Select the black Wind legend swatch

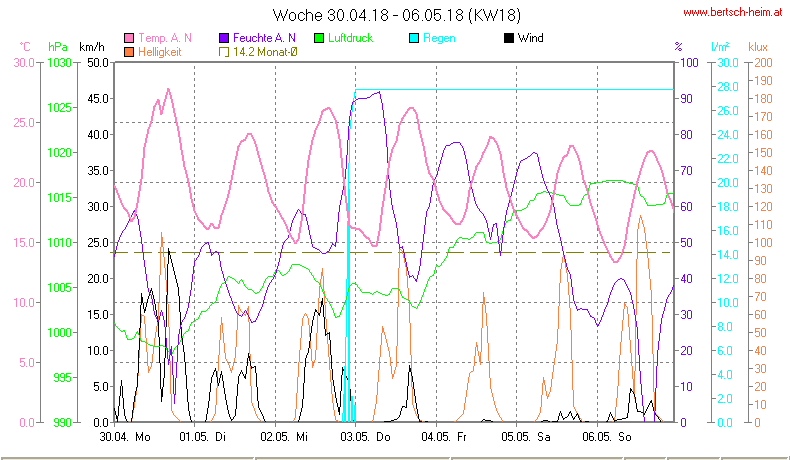(x=510, y=38)
